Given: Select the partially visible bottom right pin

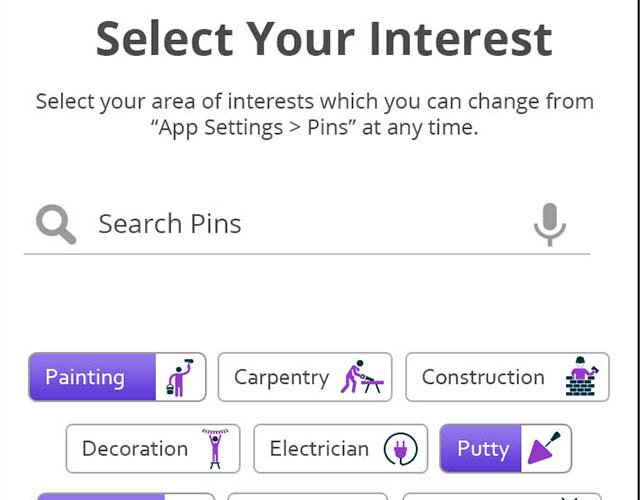Looking at the screenshot, I should click(505, 496).
